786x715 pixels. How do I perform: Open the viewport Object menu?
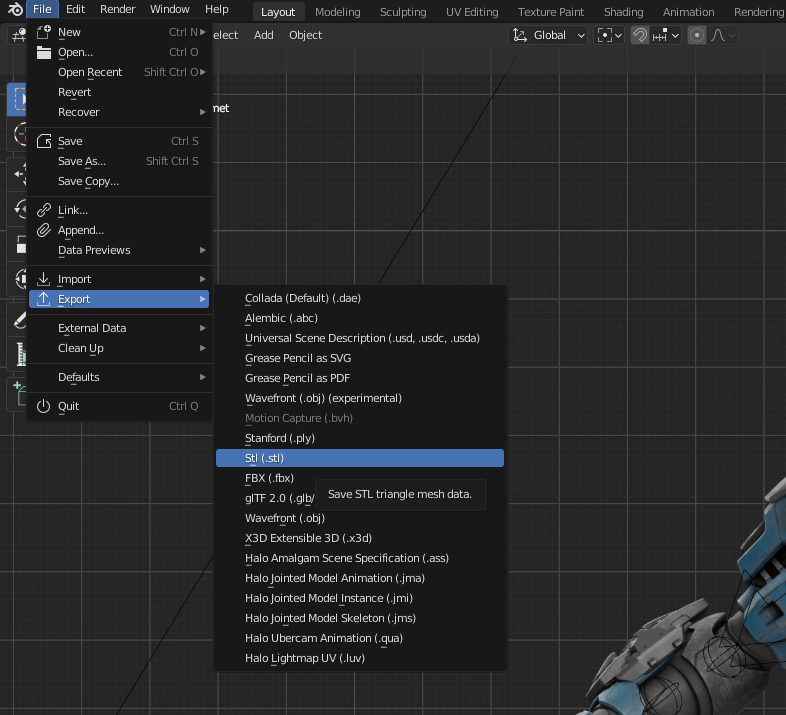(305, 35)
